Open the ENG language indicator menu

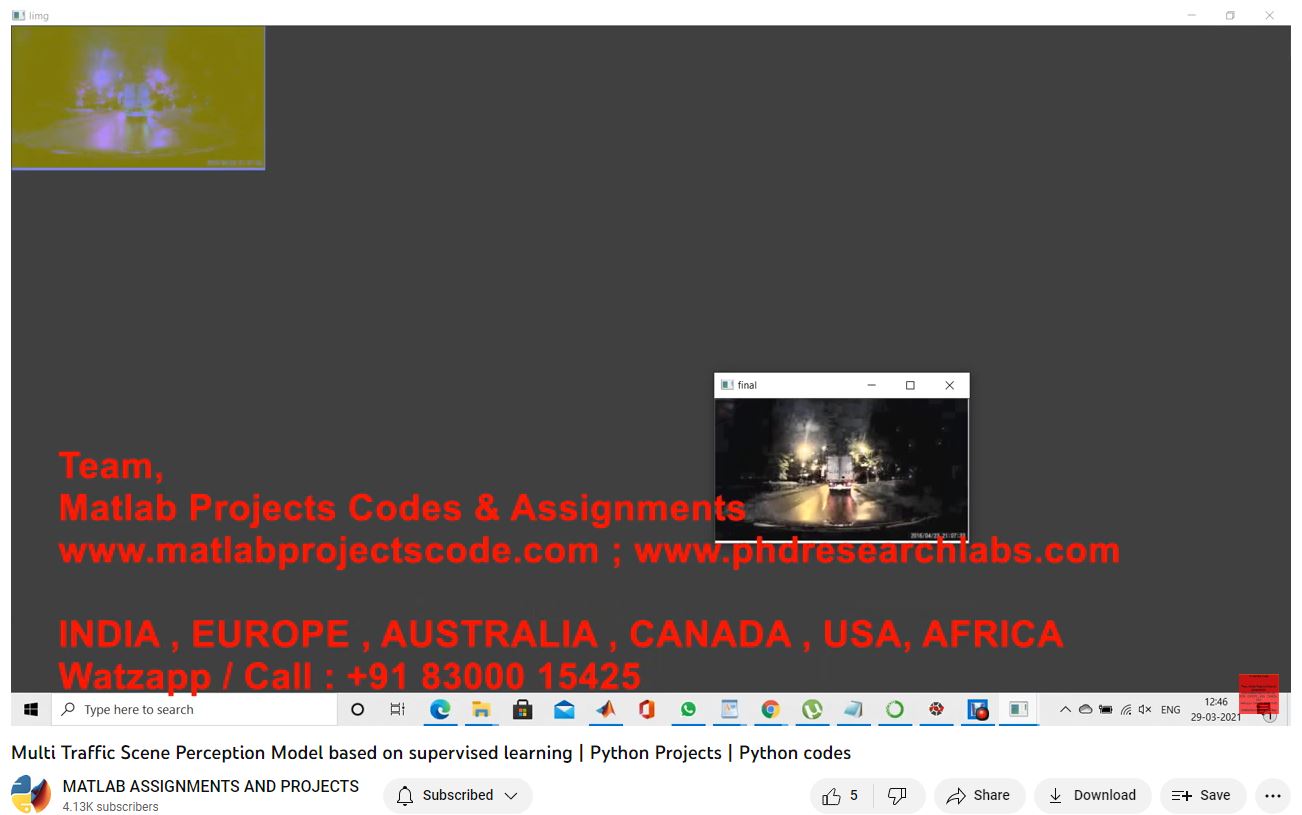pos(1170,710)
